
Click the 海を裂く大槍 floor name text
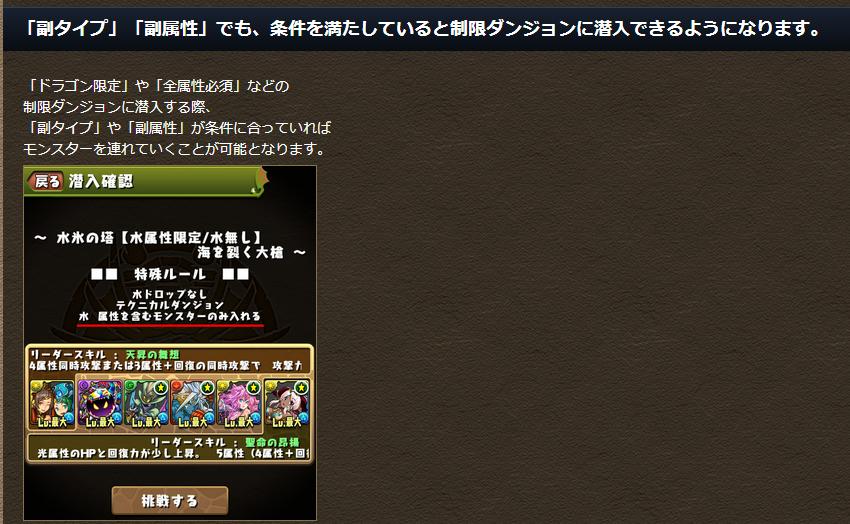[x=240, y=252]
